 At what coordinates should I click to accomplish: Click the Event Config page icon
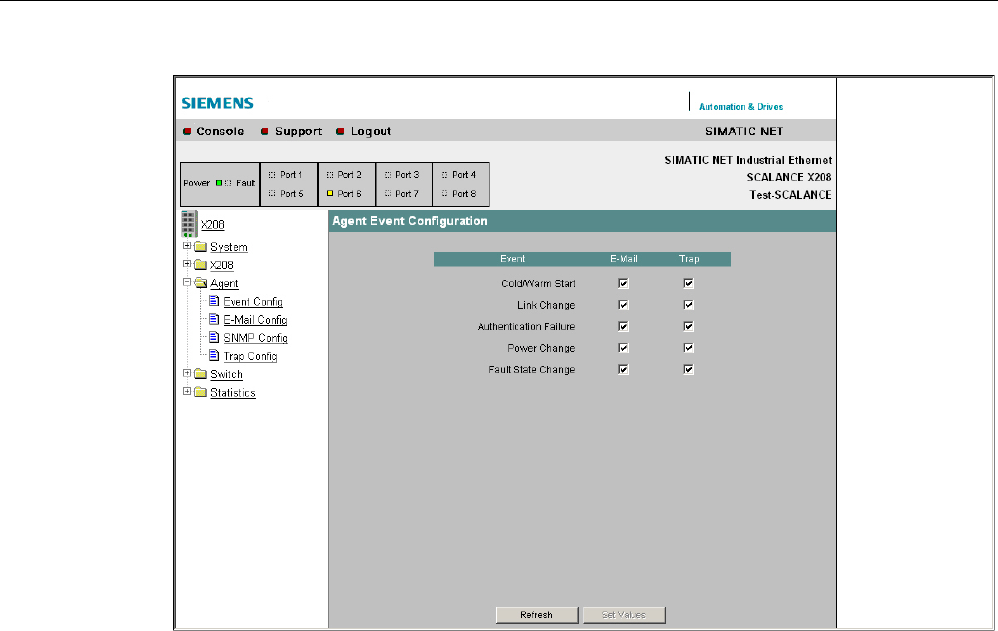pyautogui.click(x=214, y=301)
